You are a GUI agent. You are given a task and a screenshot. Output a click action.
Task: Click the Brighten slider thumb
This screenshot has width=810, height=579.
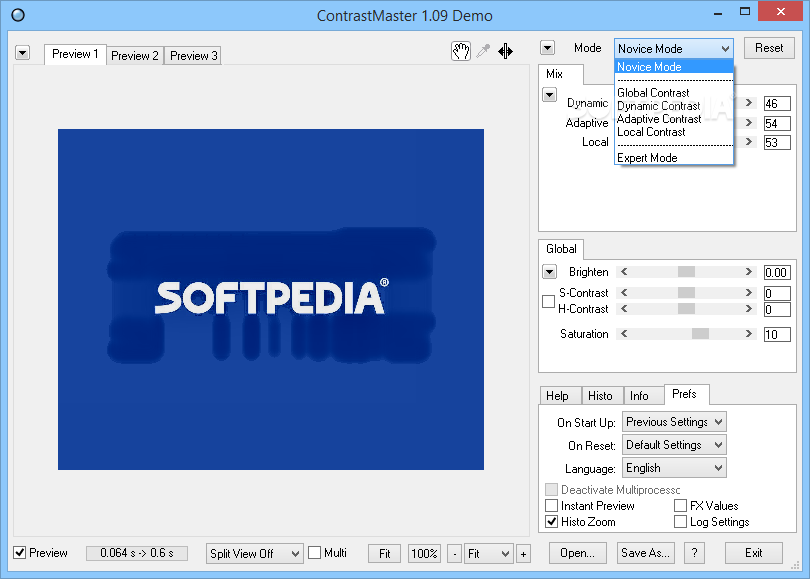coord(687,272)
